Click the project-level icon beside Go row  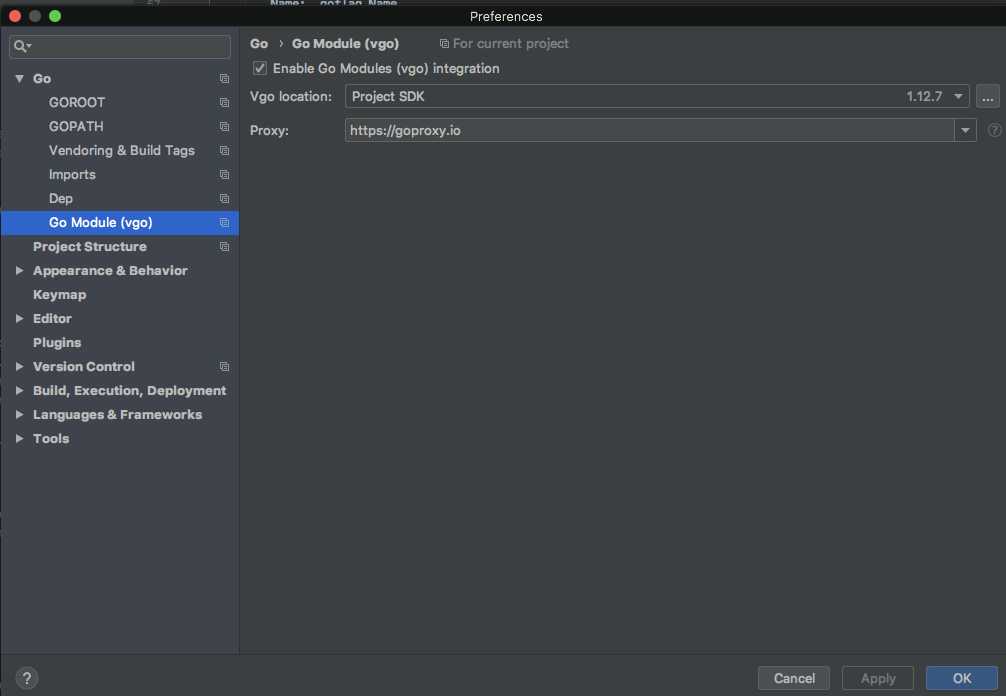point(224,78)
